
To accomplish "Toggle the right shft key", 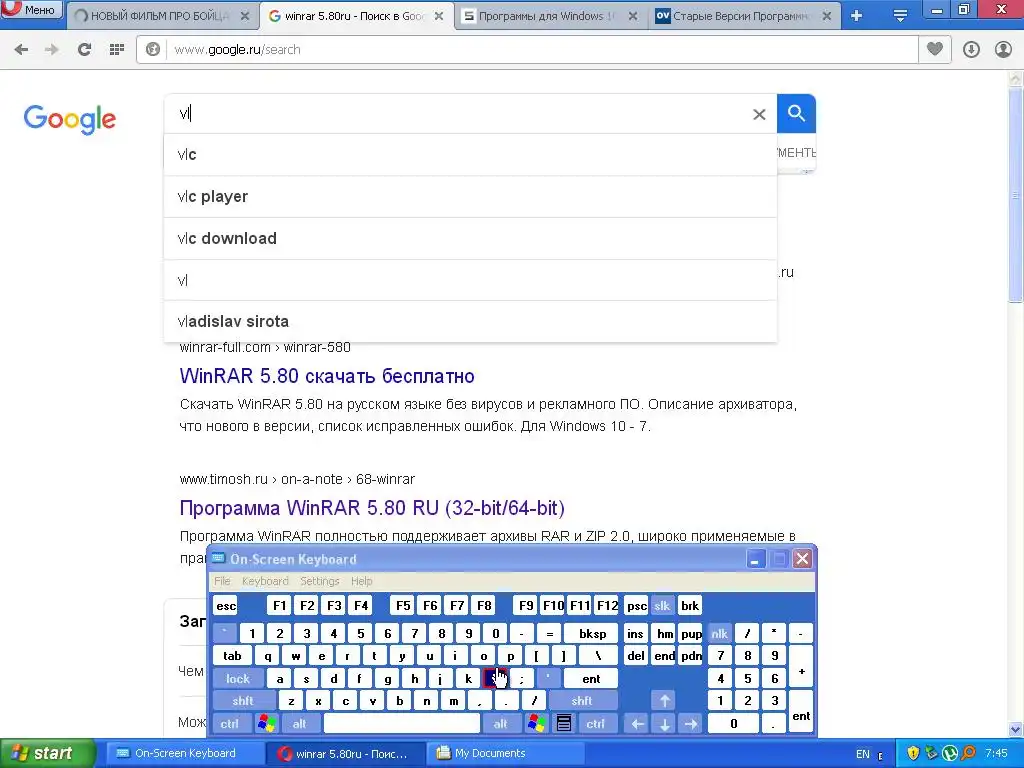I will pos(582,701).
